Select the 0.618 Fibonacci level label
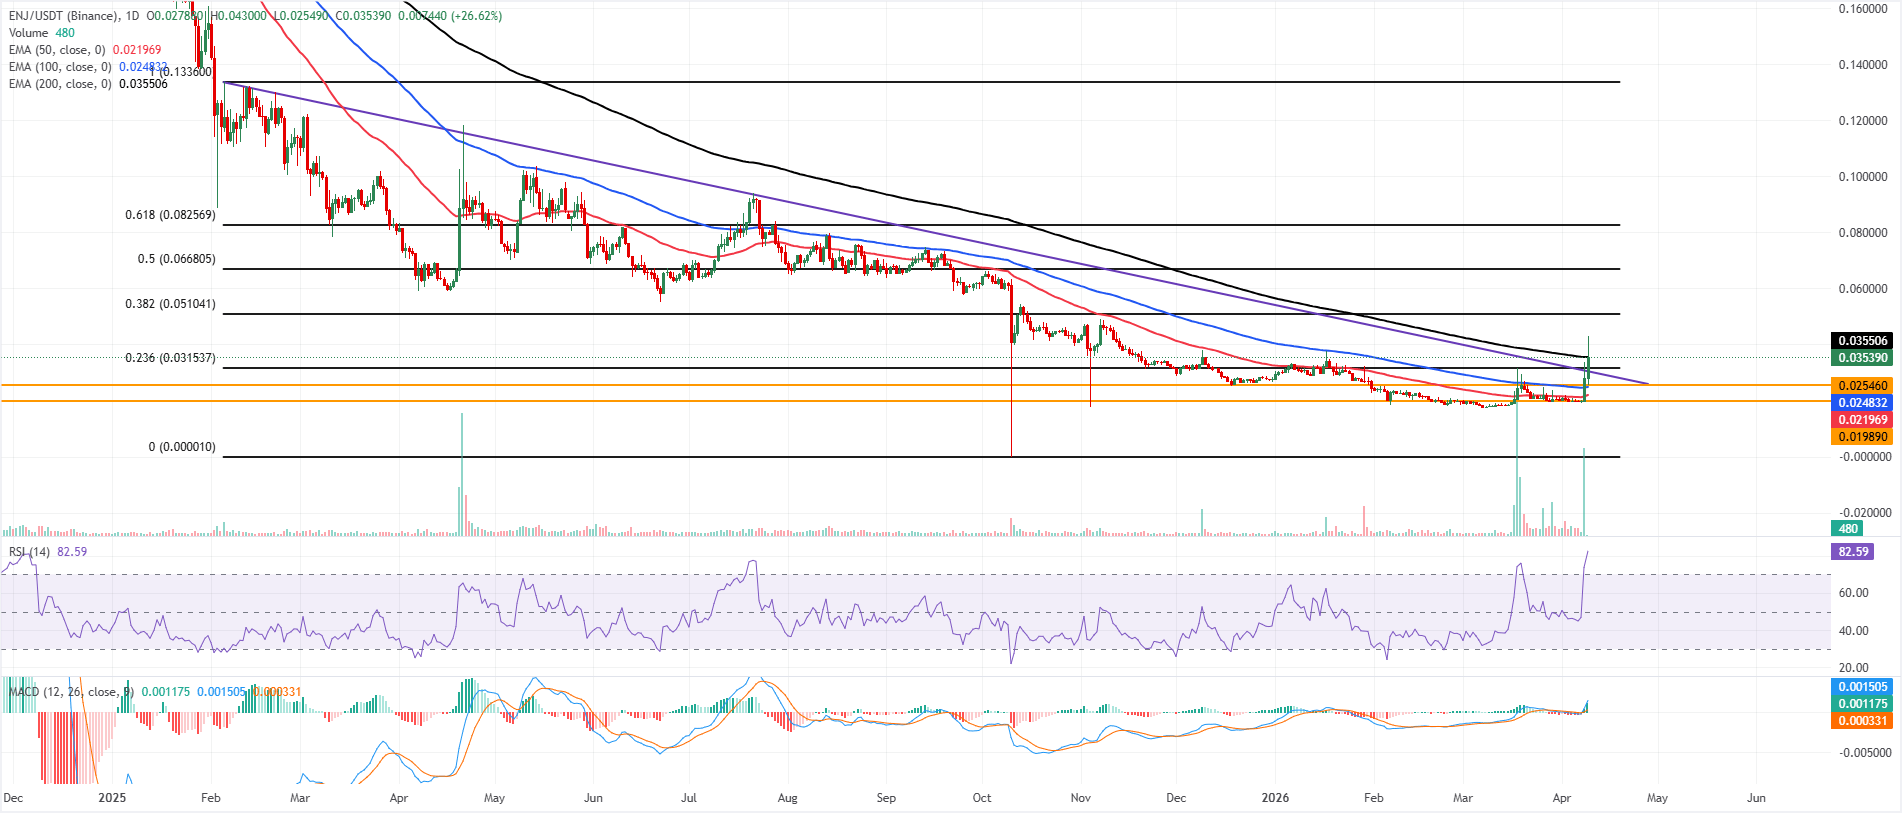The image size is (1902, 813). (169, 215)
